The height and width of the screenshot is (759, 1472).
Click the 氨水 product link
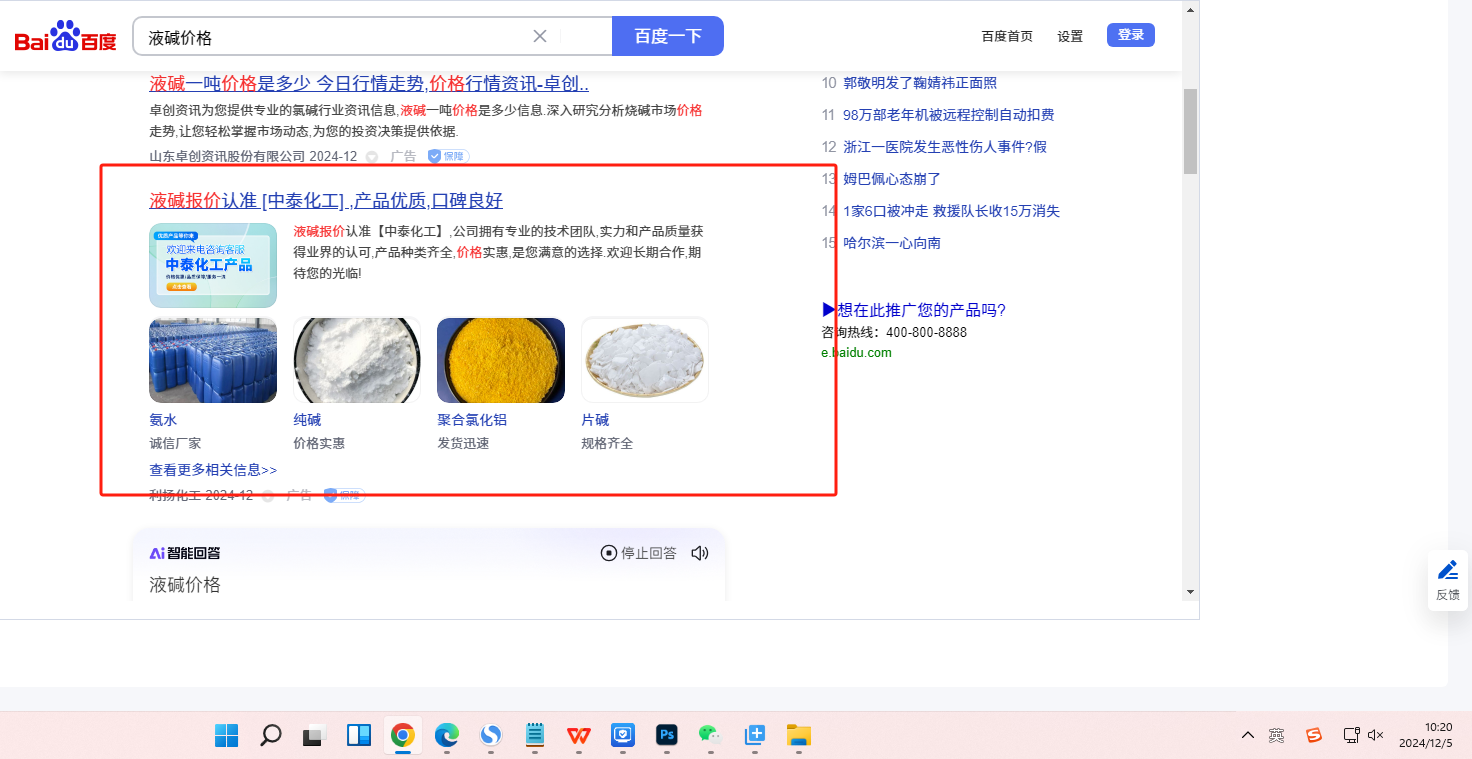pos(163,420)
